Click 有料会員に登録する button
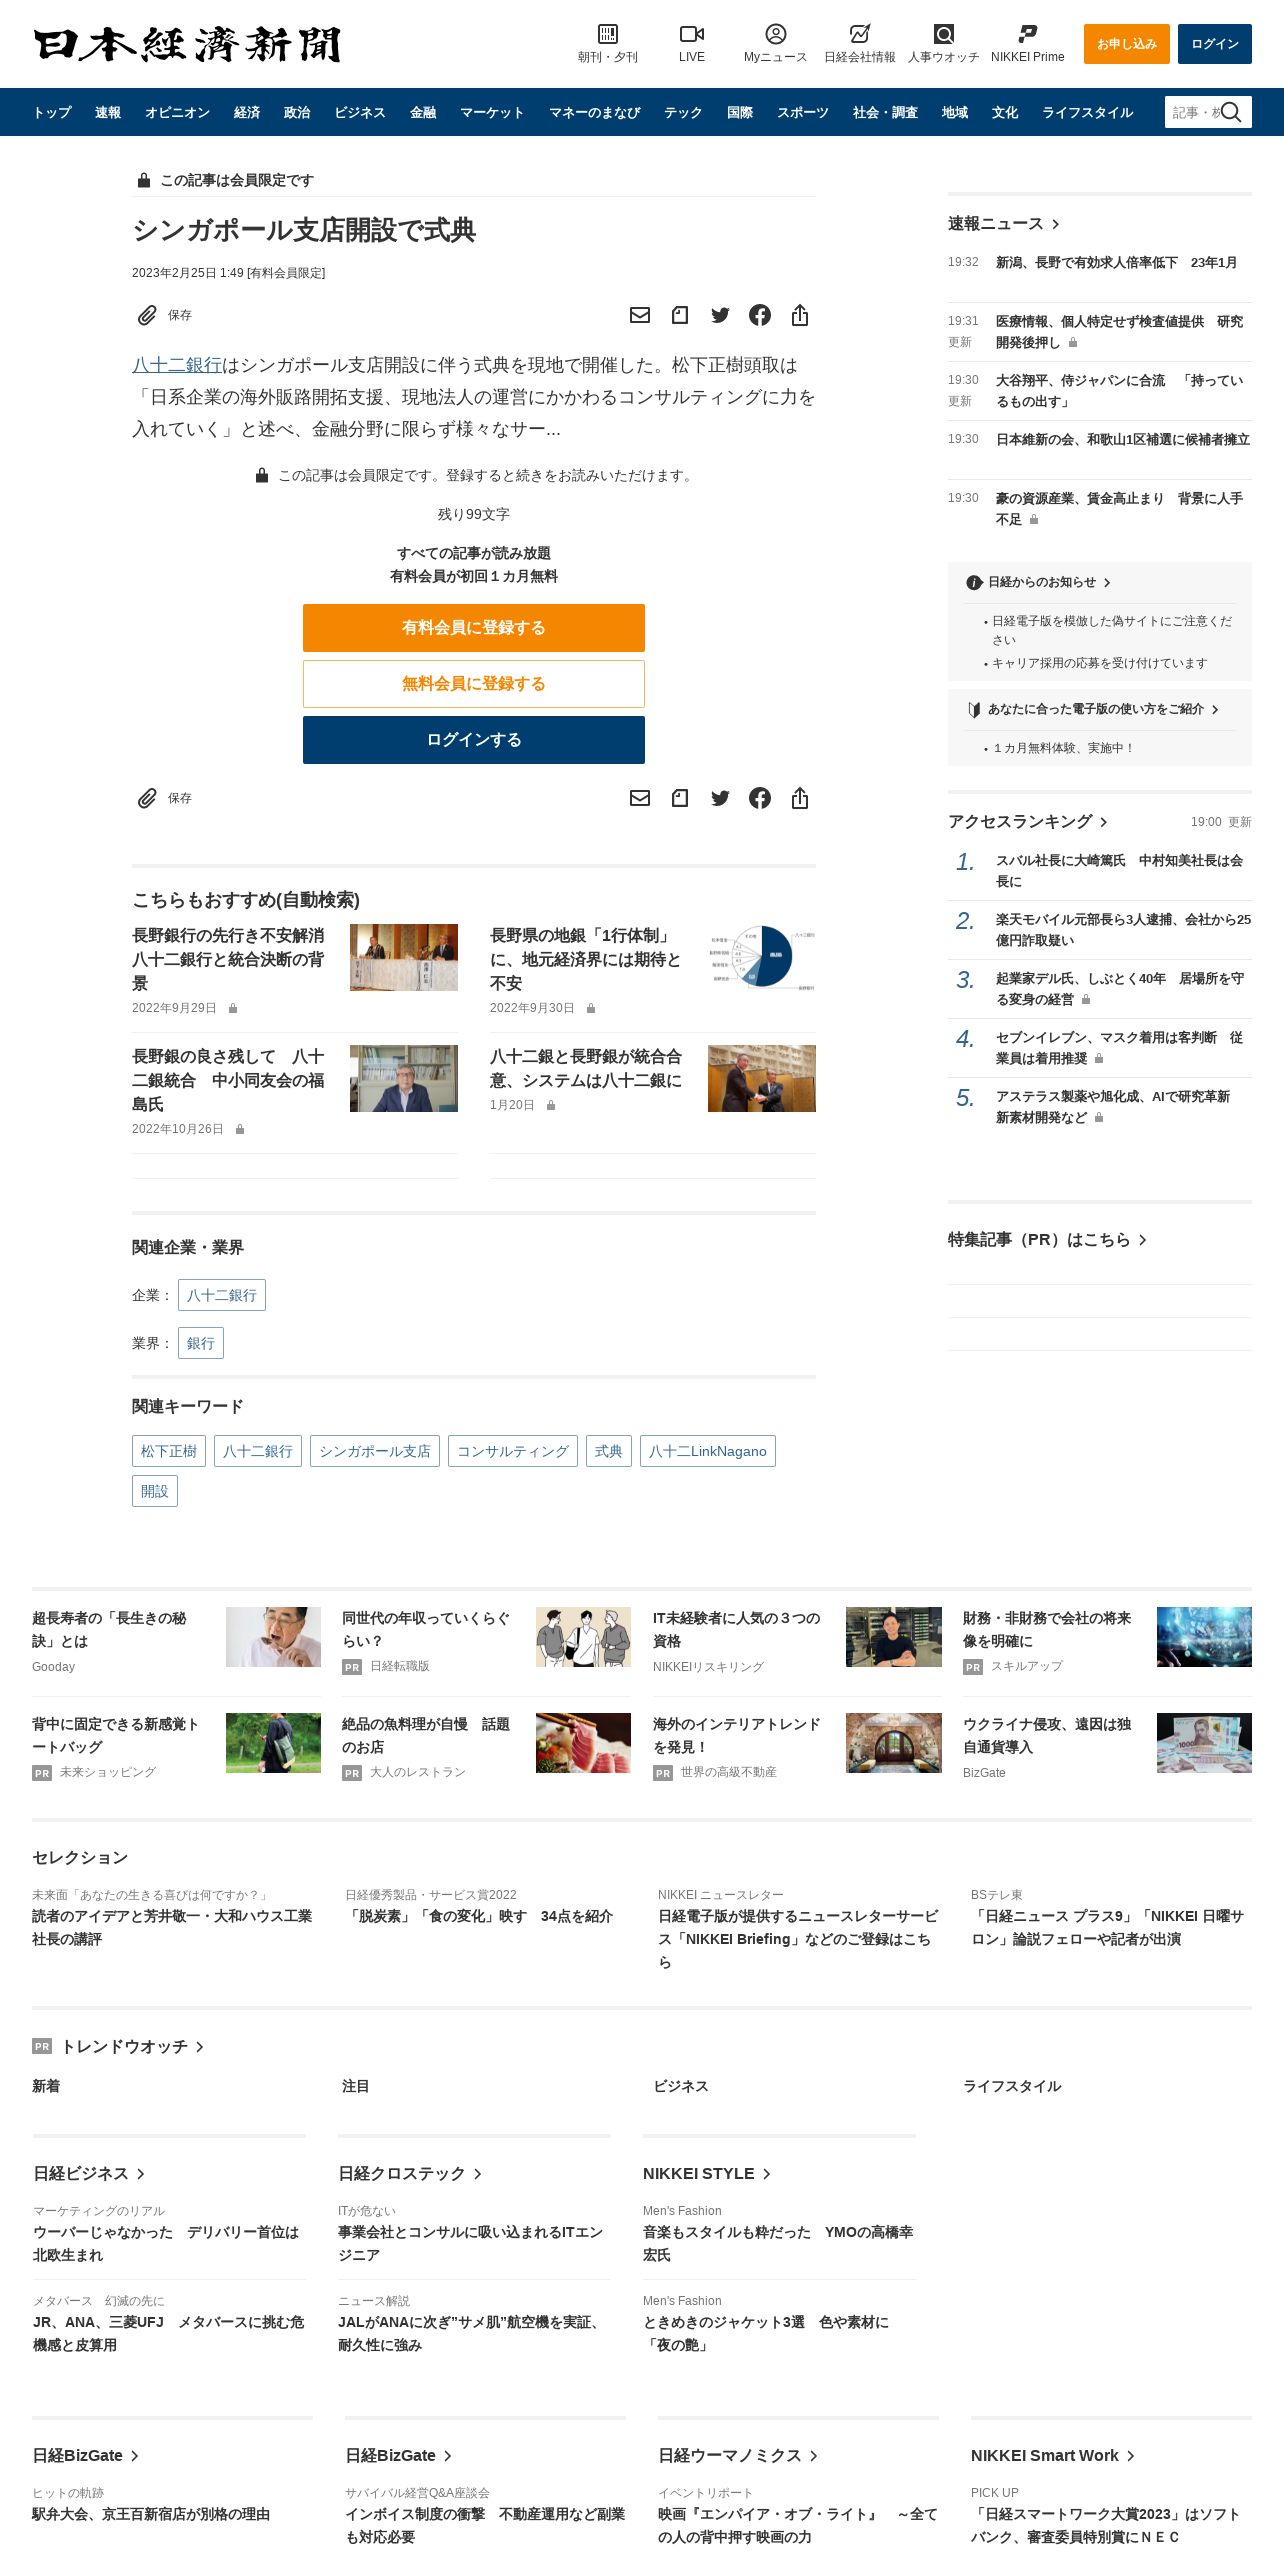 [x=474, y=628]
